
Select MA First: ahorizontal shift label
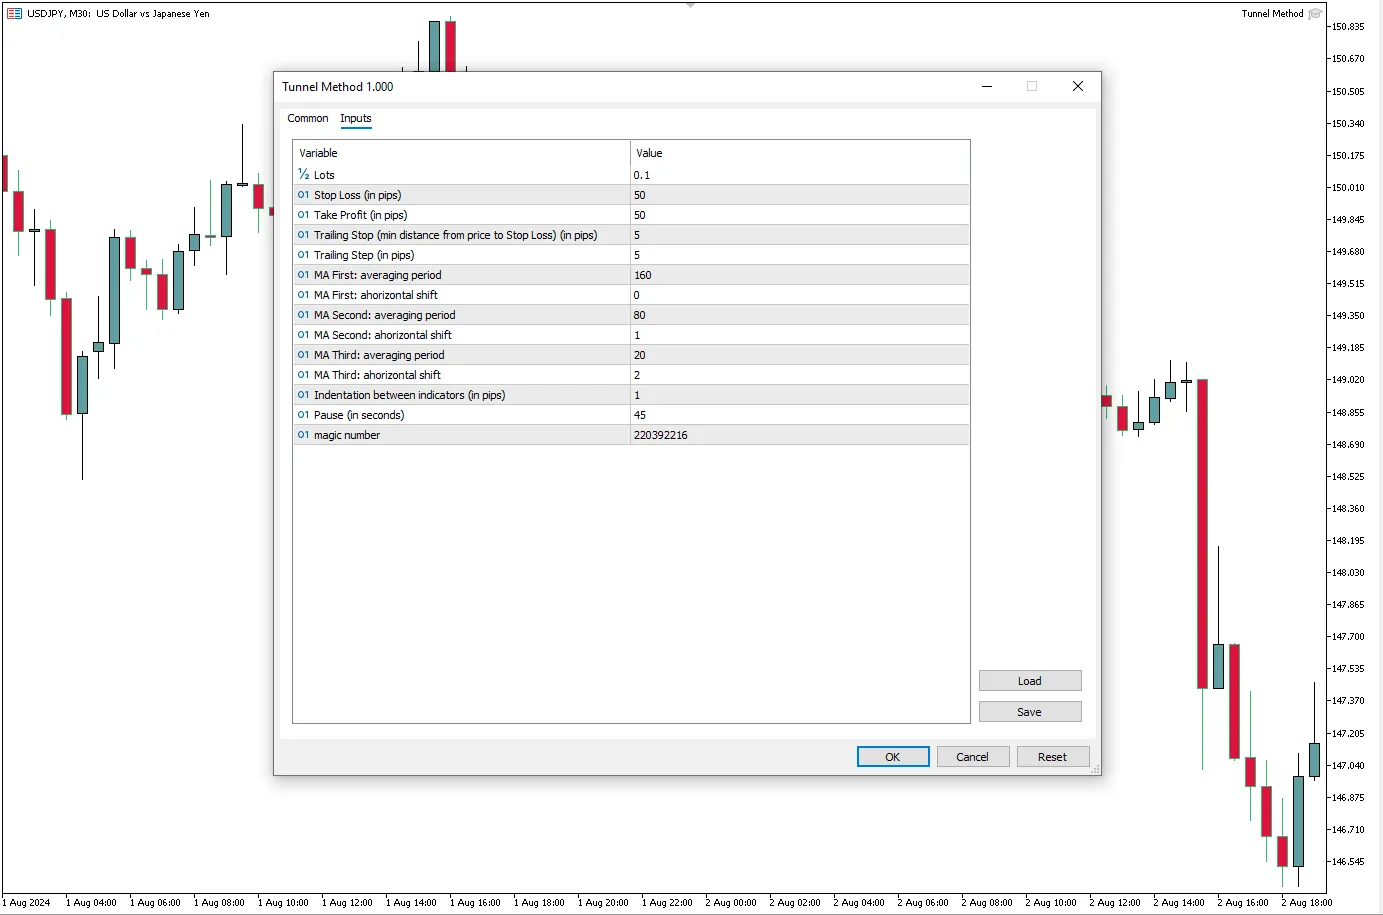[376, 295]
